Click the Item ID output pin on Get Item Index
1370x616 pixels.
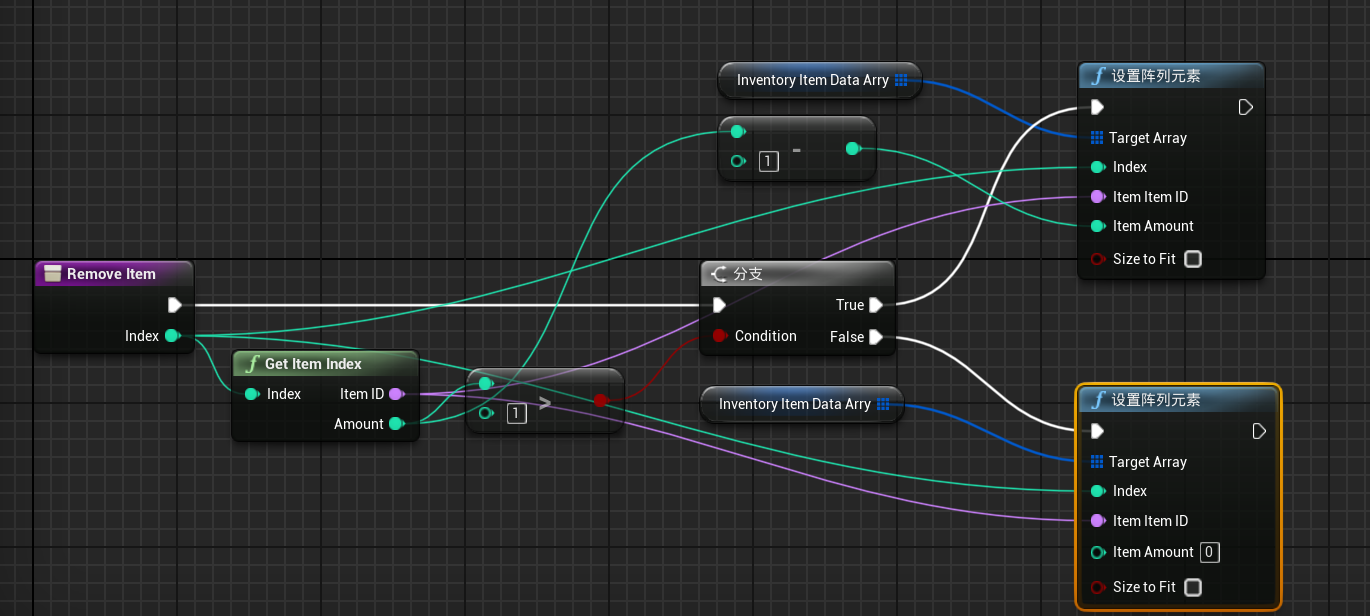click(x=396, y=394)
